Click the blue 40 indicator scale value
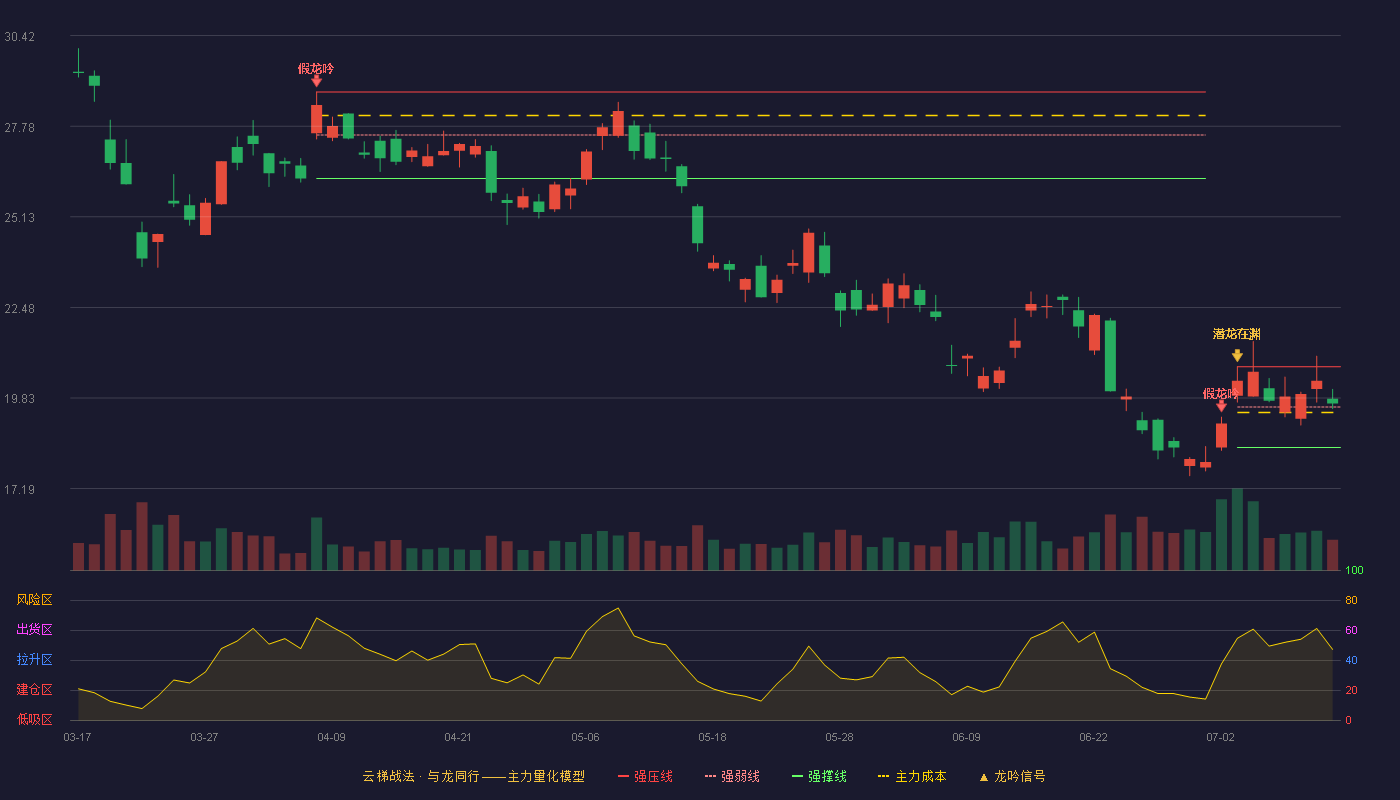 pos(1351,660)
